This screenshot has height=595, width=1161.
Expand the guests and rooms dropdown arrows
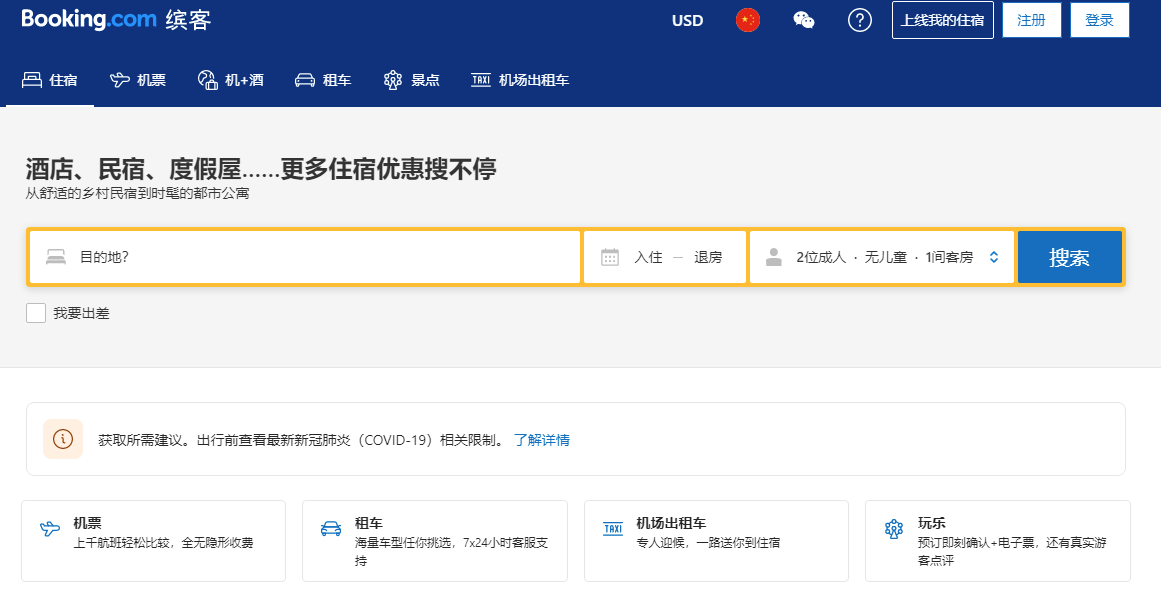pyautogui.click(x=994, y=257)
